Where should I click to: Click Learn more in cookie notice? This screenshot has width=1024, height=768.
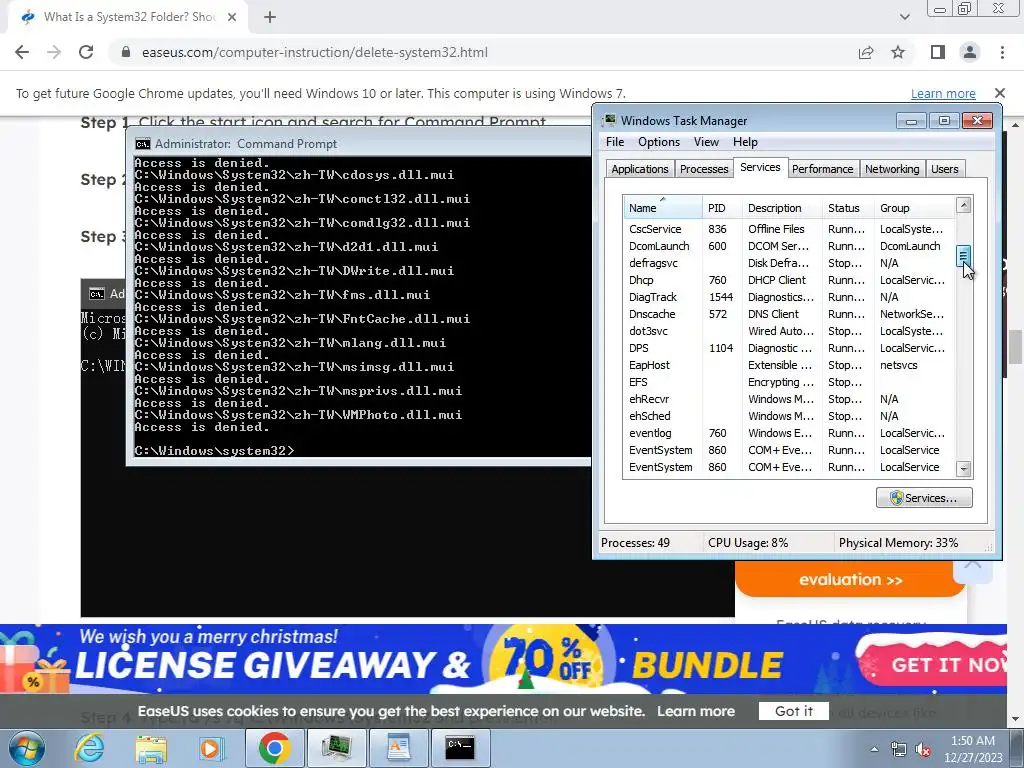tap(696, 711)
